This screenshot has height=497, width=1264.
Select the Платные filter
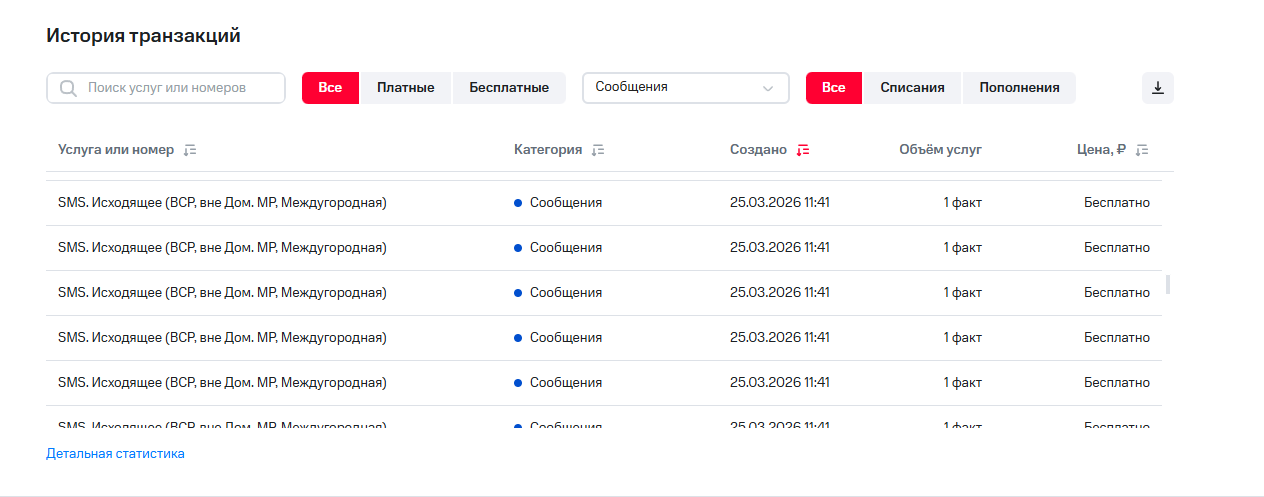[x=405, y=88]
